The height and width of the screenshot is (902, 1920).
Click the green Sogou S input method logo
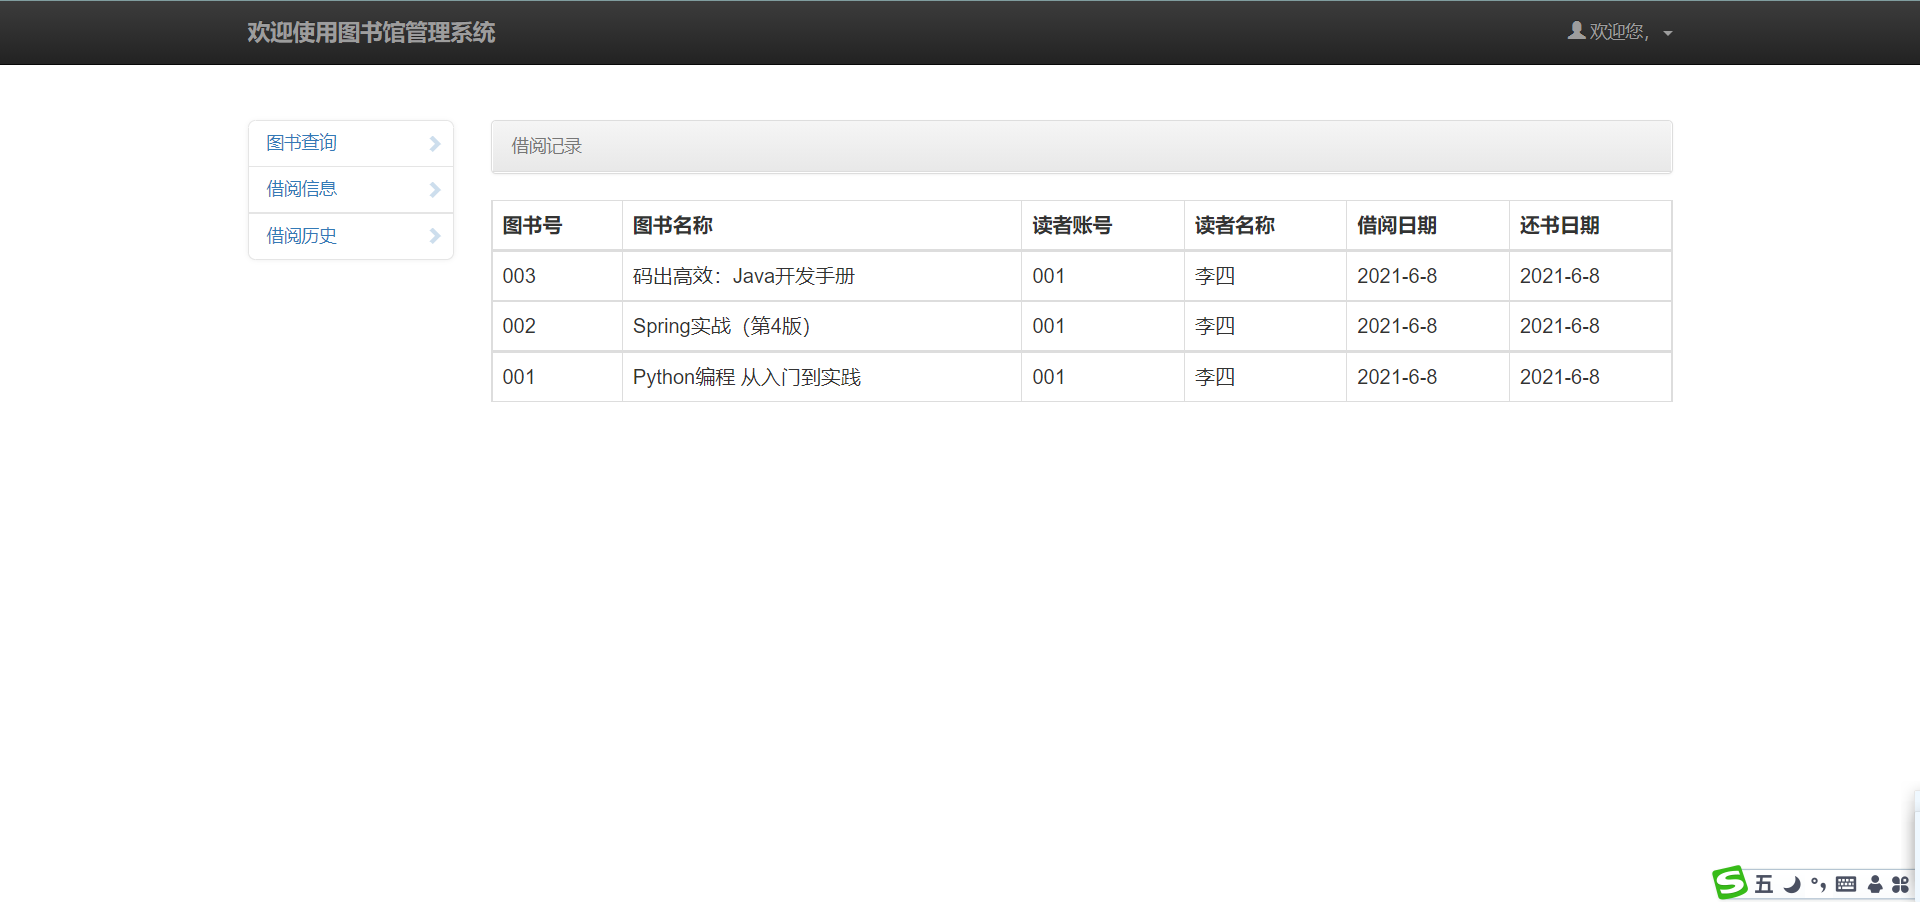pyautogui.click(x=1729, y=883)
